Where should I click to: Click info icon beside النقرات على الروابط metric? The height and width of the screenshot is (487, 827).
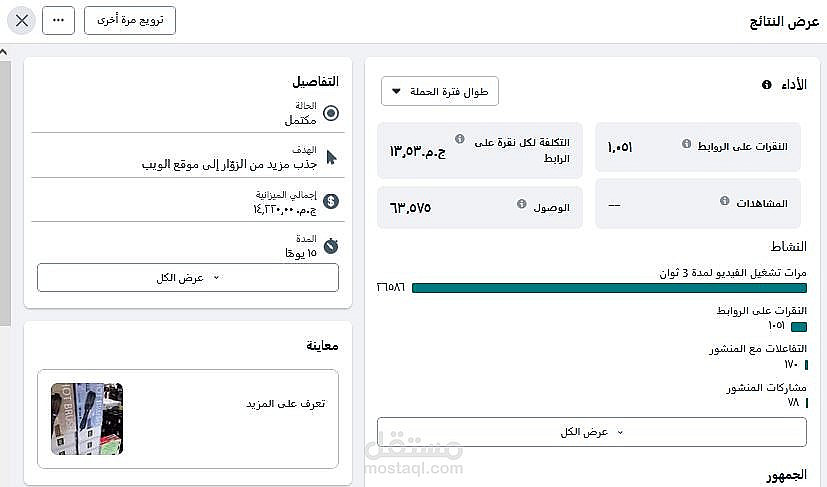click(x=686, y=144)
